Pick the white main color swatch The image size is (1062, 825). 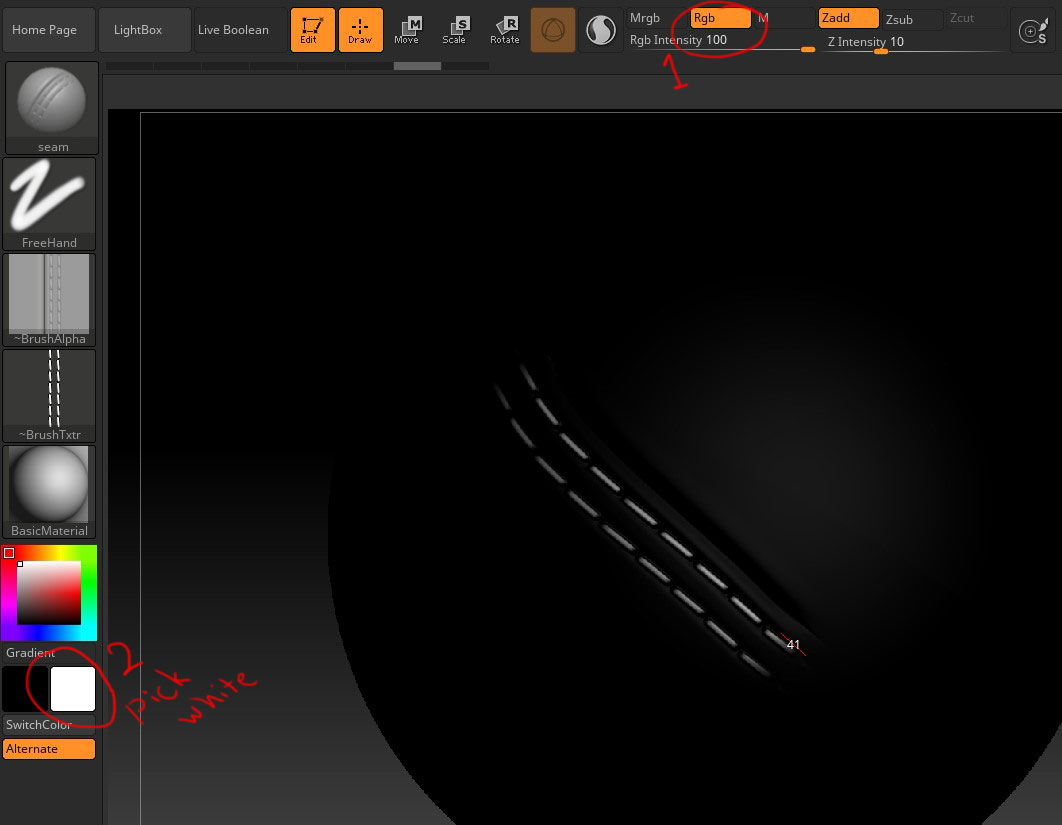click(73, 689)
